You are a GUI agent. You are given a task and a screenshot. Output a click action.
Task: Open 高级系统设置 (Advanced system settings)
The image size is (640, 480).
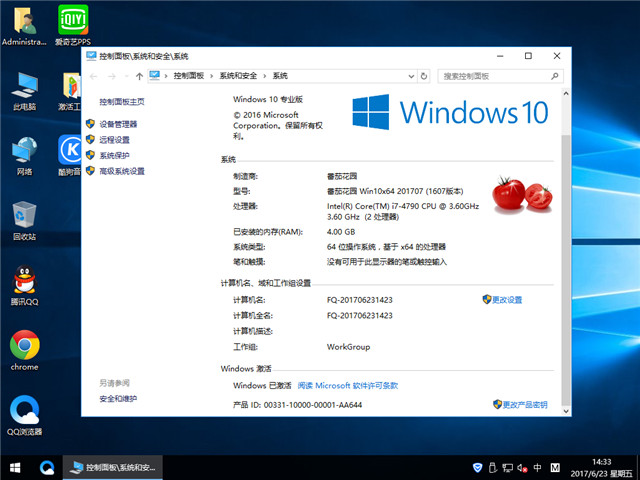122,171
